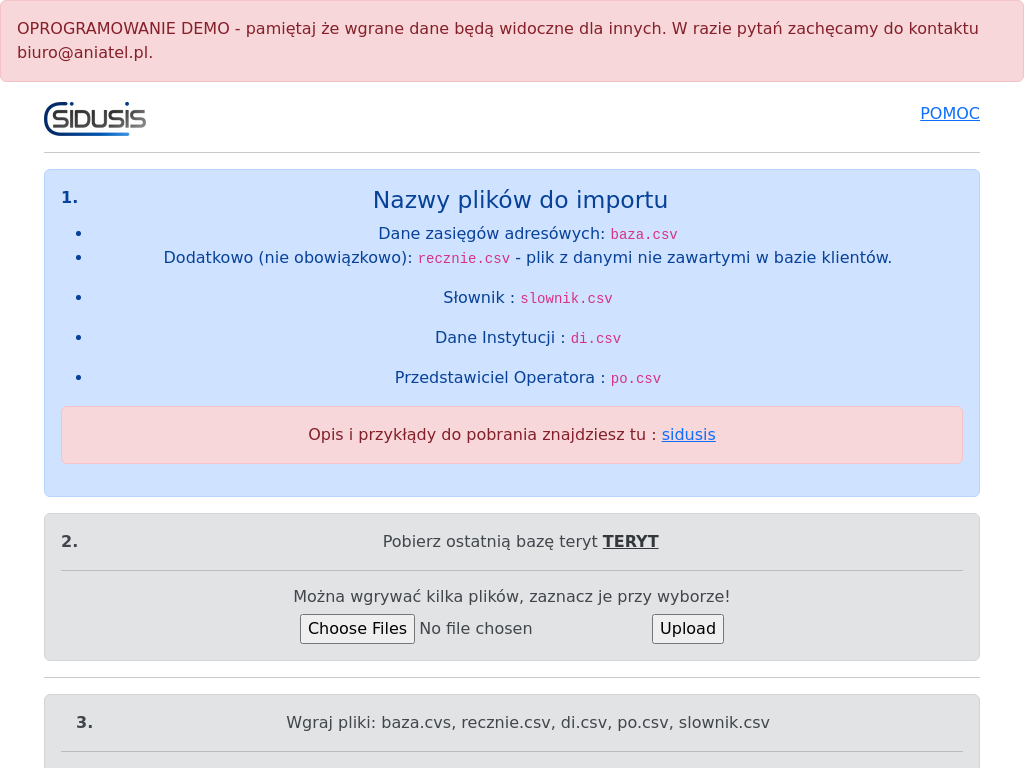Click the recznie.csv filename code
The width and height of the screenshot is (1024, 768).
(463, 259)
